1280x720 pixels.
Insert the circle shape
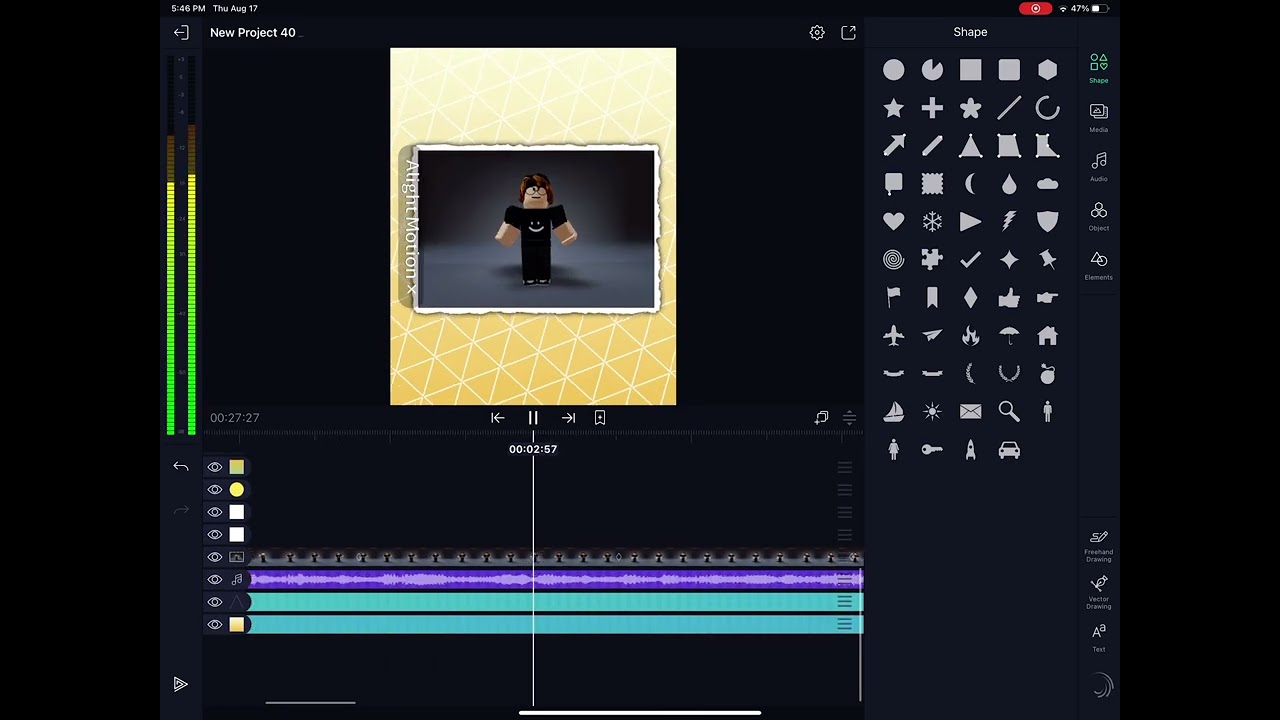coord(893,70)
